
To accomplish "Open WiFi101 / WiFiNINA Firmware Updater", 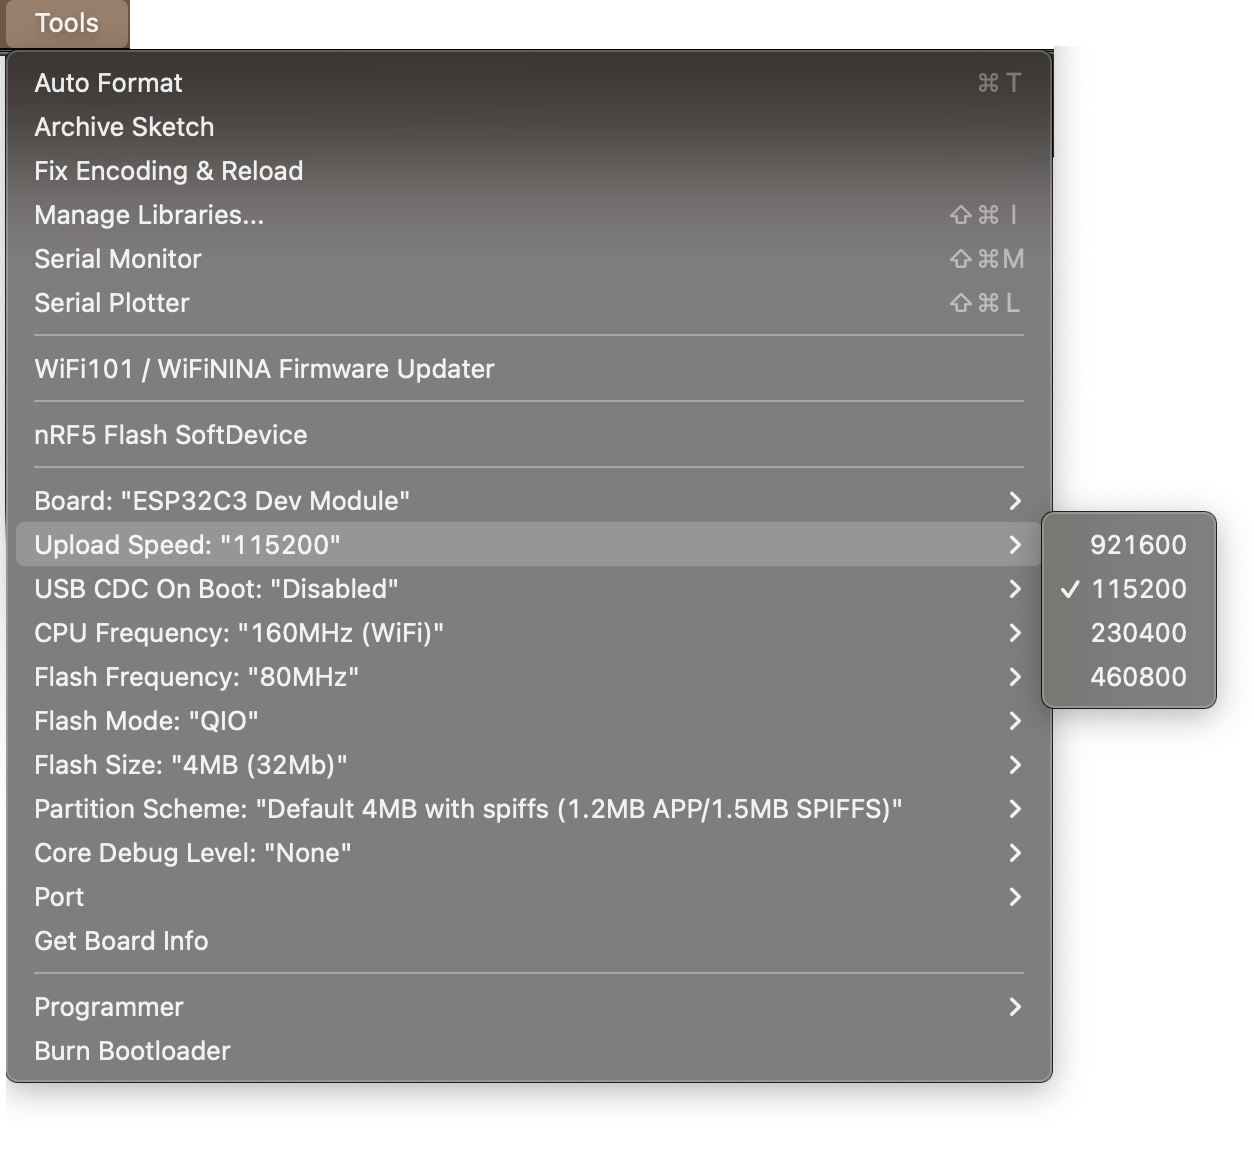I will point(264,369).
